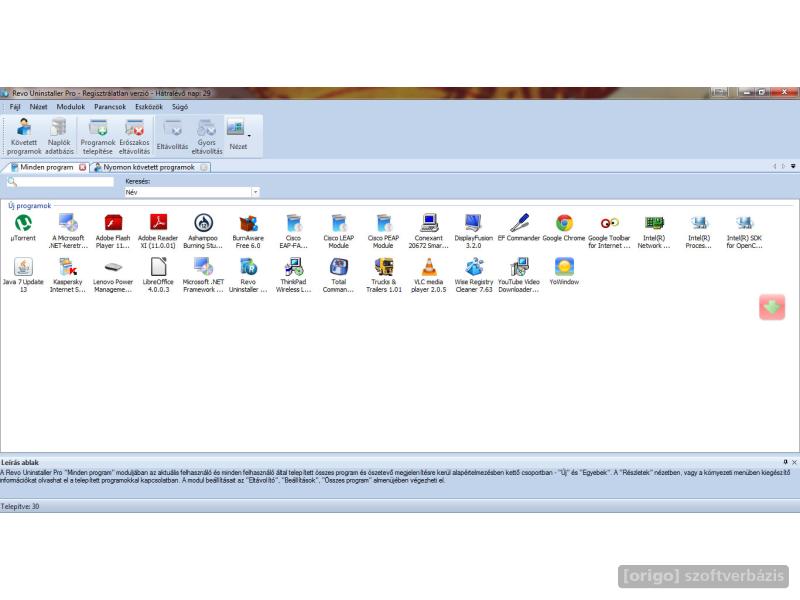Click the tab scroll left arrow

(x=774, y=166)
